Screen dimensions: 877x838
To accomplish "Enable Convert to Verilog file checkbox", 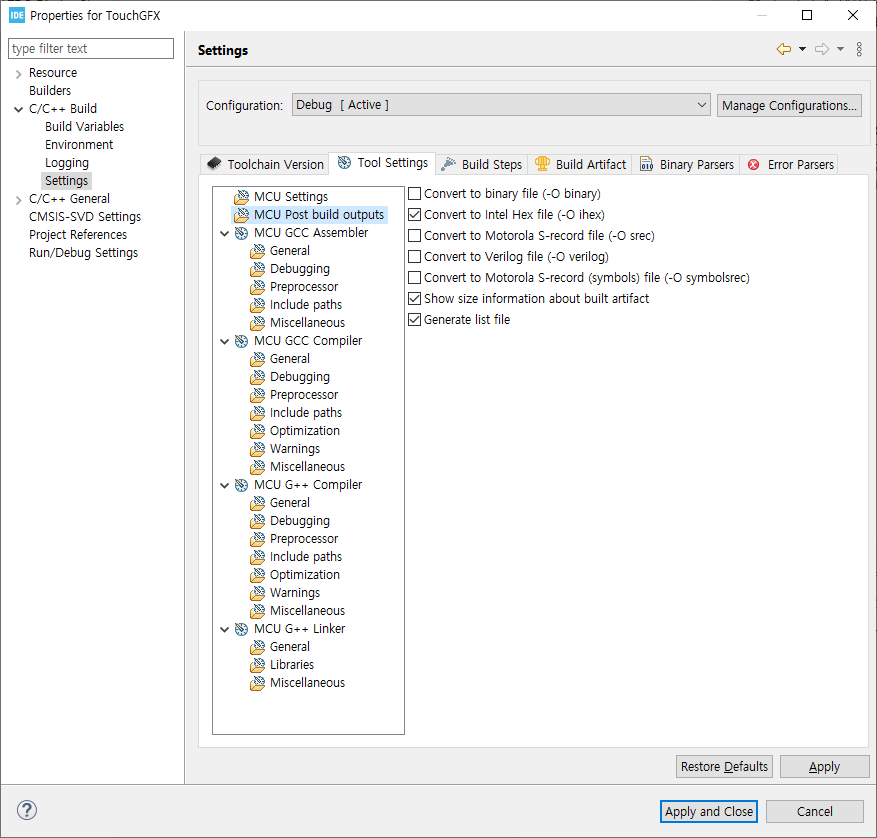I will [x=414, y=257].
